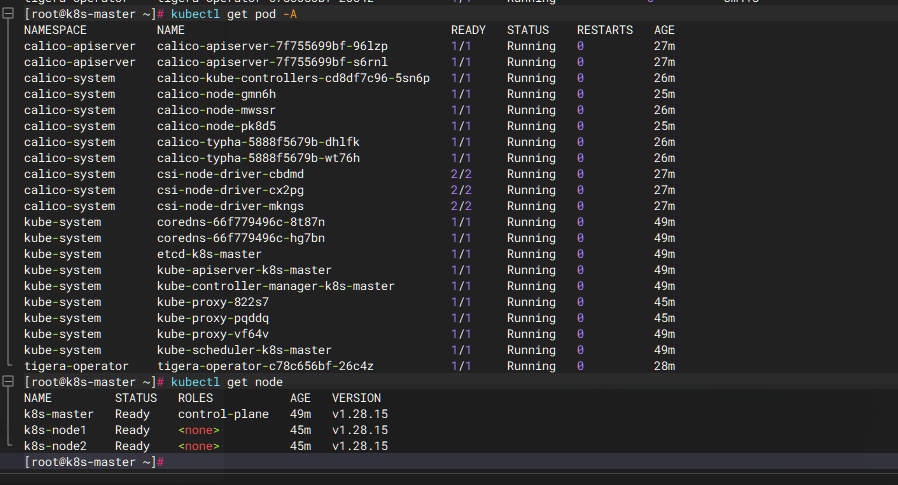Image resolution: width=898 pixels, height=485 pixels.
Task: Click <none> role of k8s-node2
Action: (x=199, y=446)
